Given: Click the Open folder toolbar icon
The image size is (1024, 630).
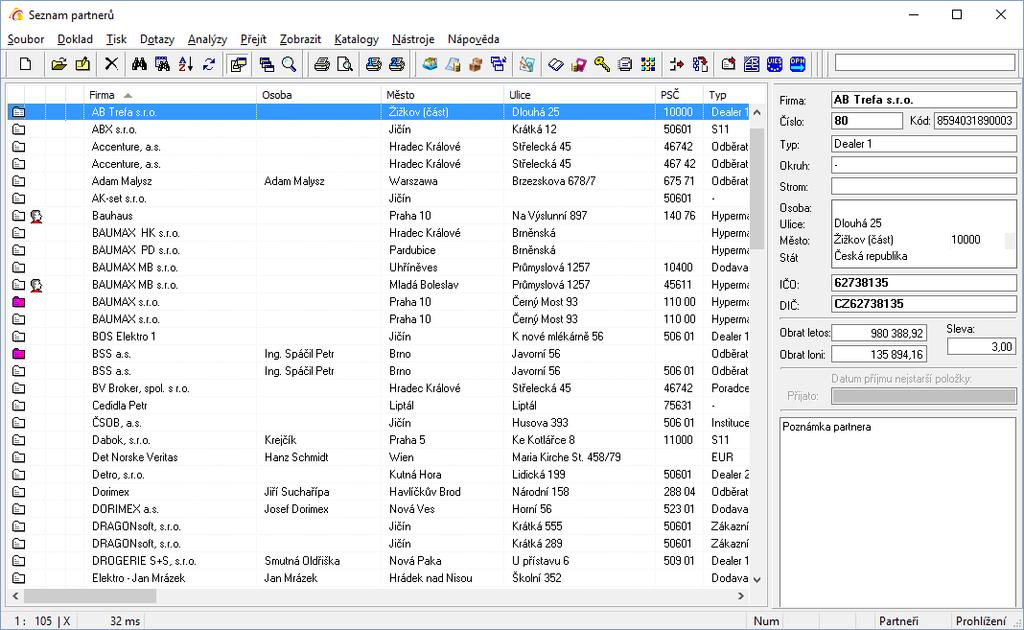Looking at the screenshot, I should pyautogui.click(x=59, y=64).
